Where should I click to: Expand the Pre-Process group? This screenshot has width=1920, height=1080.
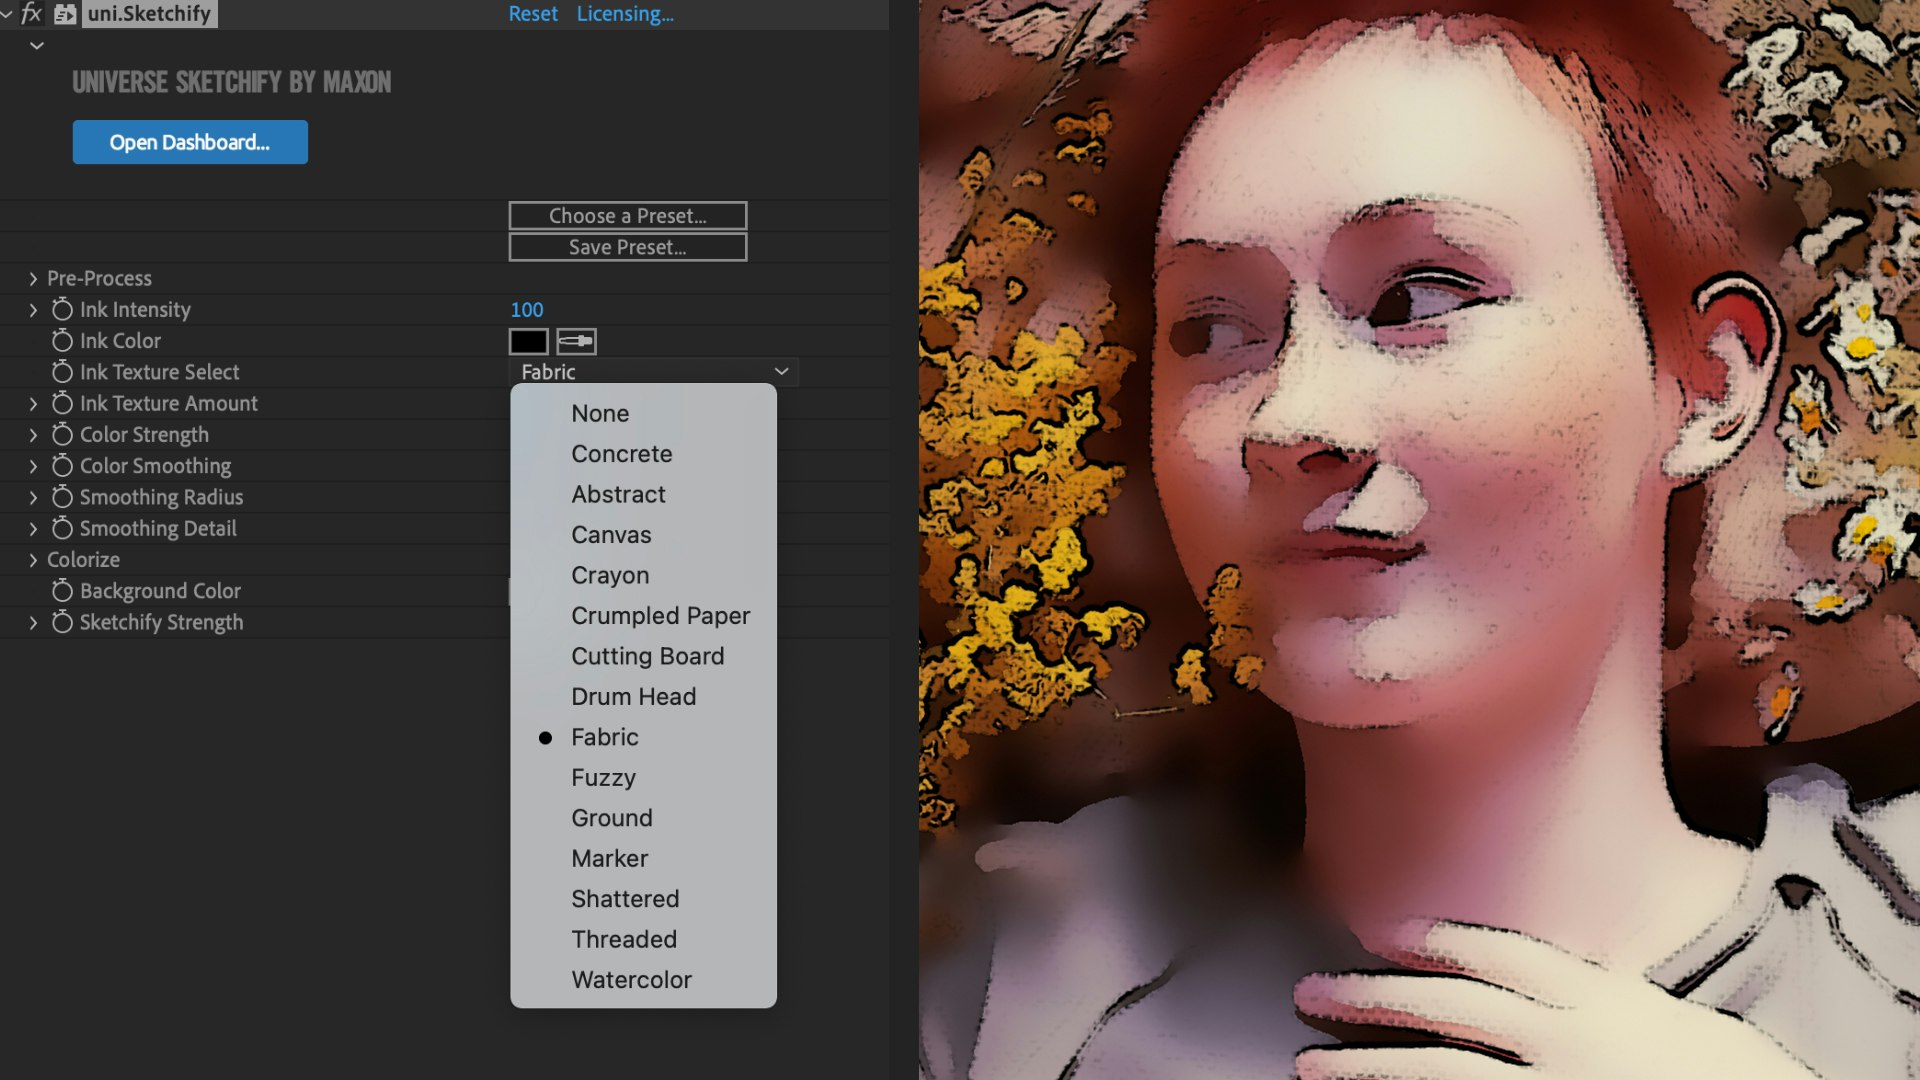coord(33,279)
